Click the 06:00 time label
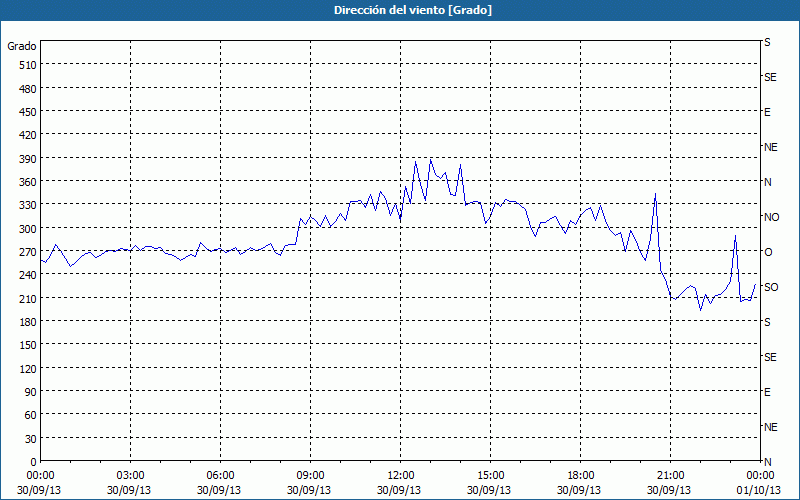Screen dimensions: 800x500 tap(220, 476)
